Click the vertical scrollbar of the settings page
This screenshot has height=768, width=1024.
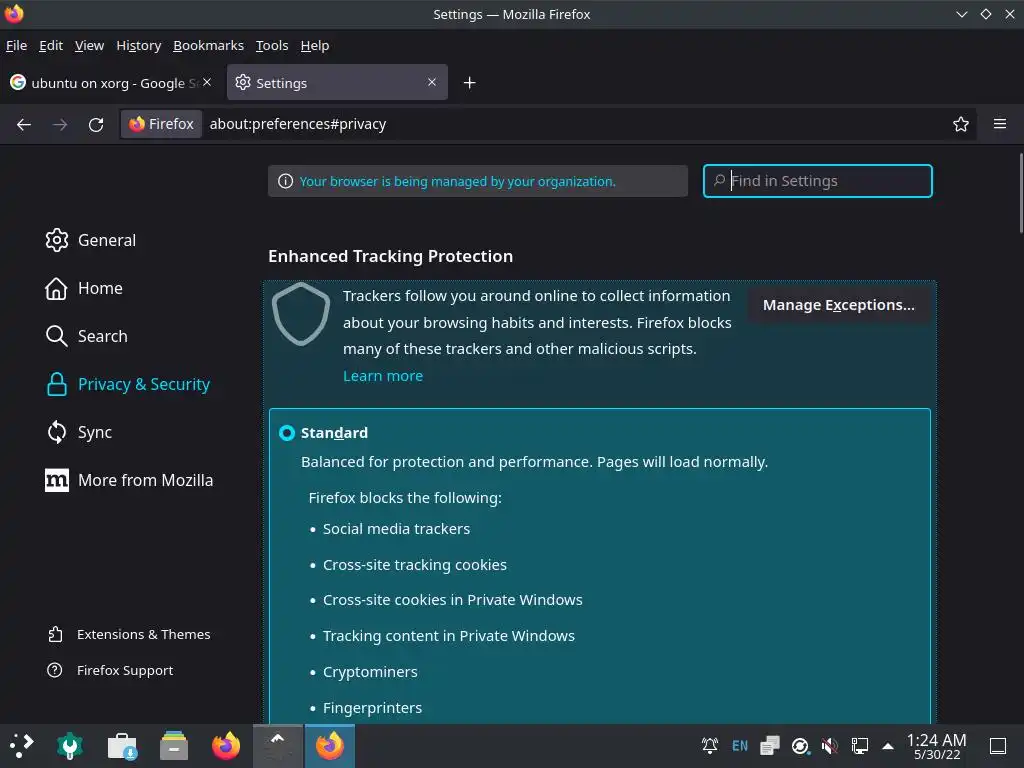pos(1021,193)
